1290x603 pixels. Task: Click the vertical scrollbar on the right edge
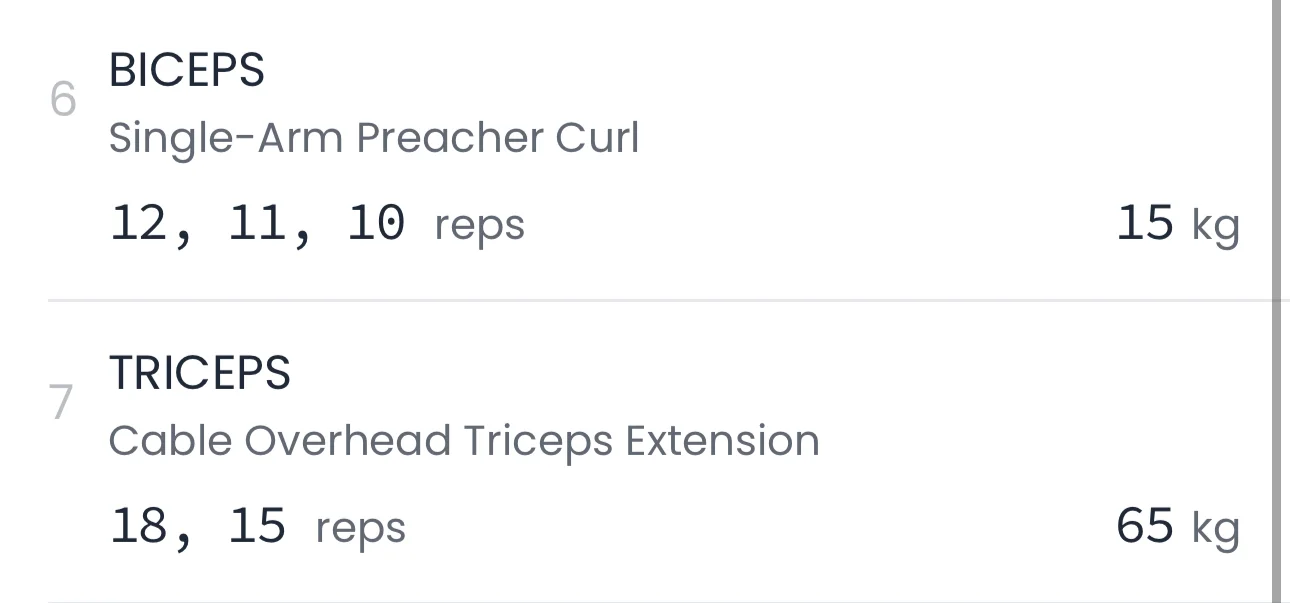1276,300
